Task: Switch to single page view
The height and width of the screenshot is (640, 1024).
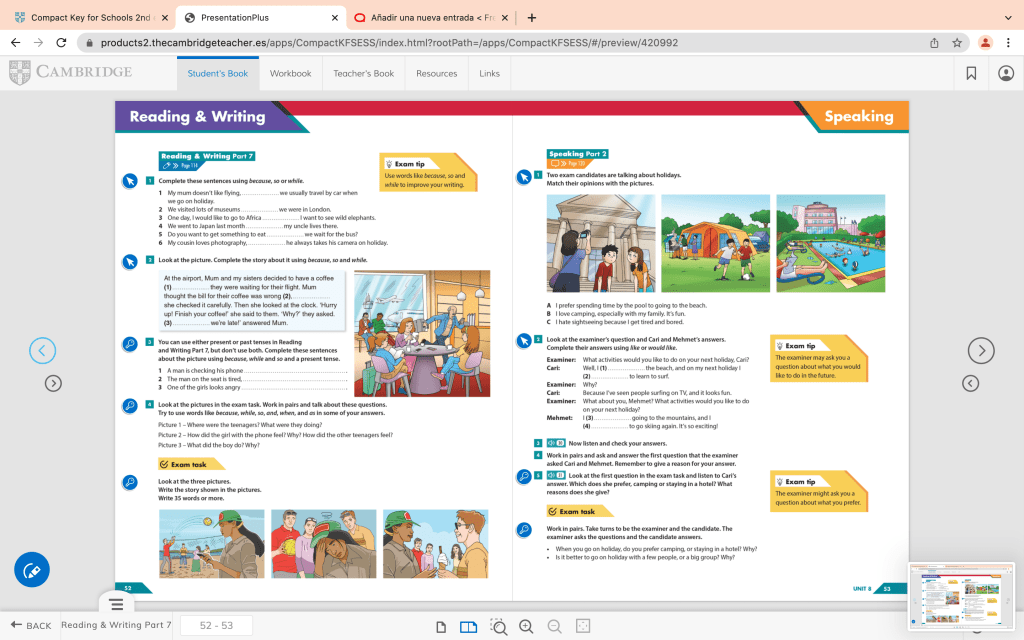Action: (441, 626)
